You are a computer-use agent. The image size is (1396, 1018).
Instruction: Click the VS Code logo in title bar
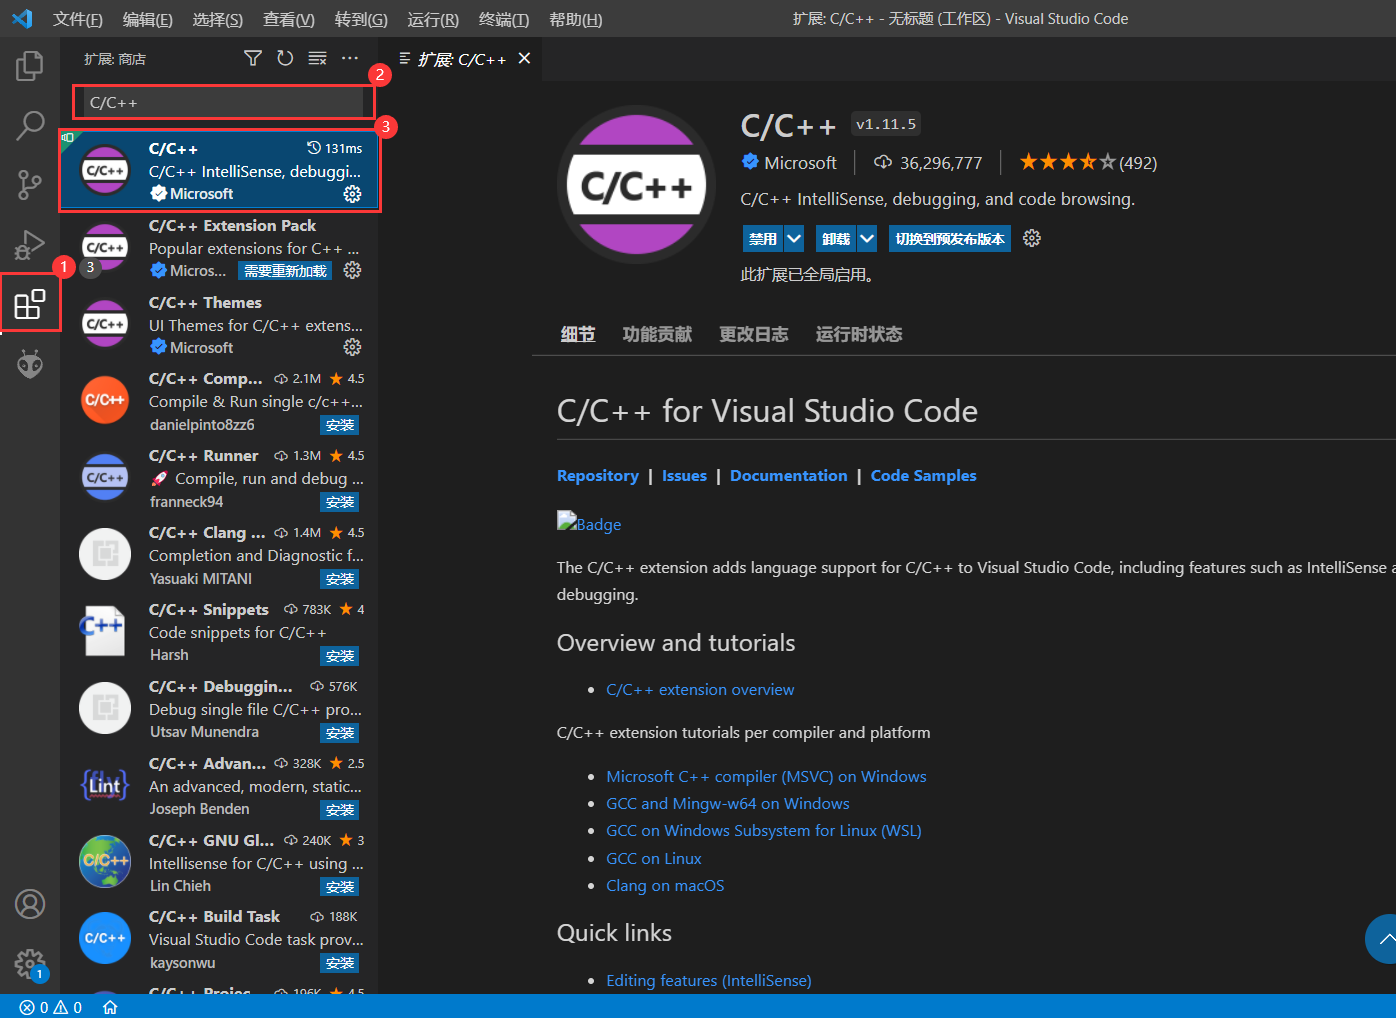[22, 19]
